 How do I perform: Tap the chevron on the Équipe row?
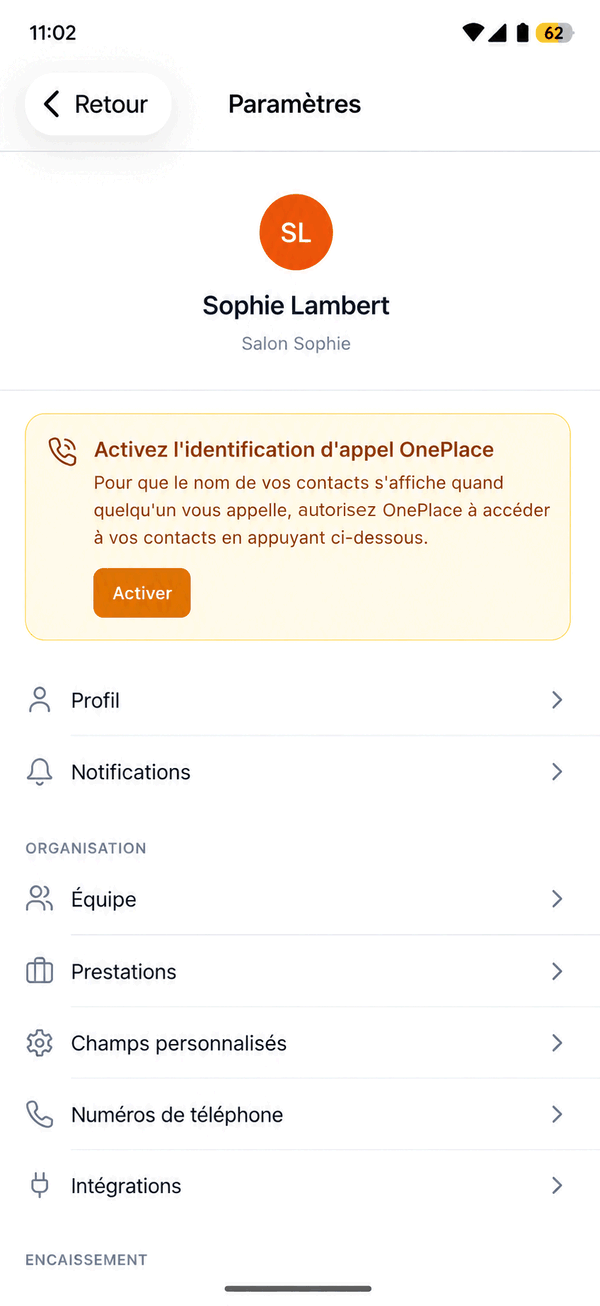coord(557,899)
